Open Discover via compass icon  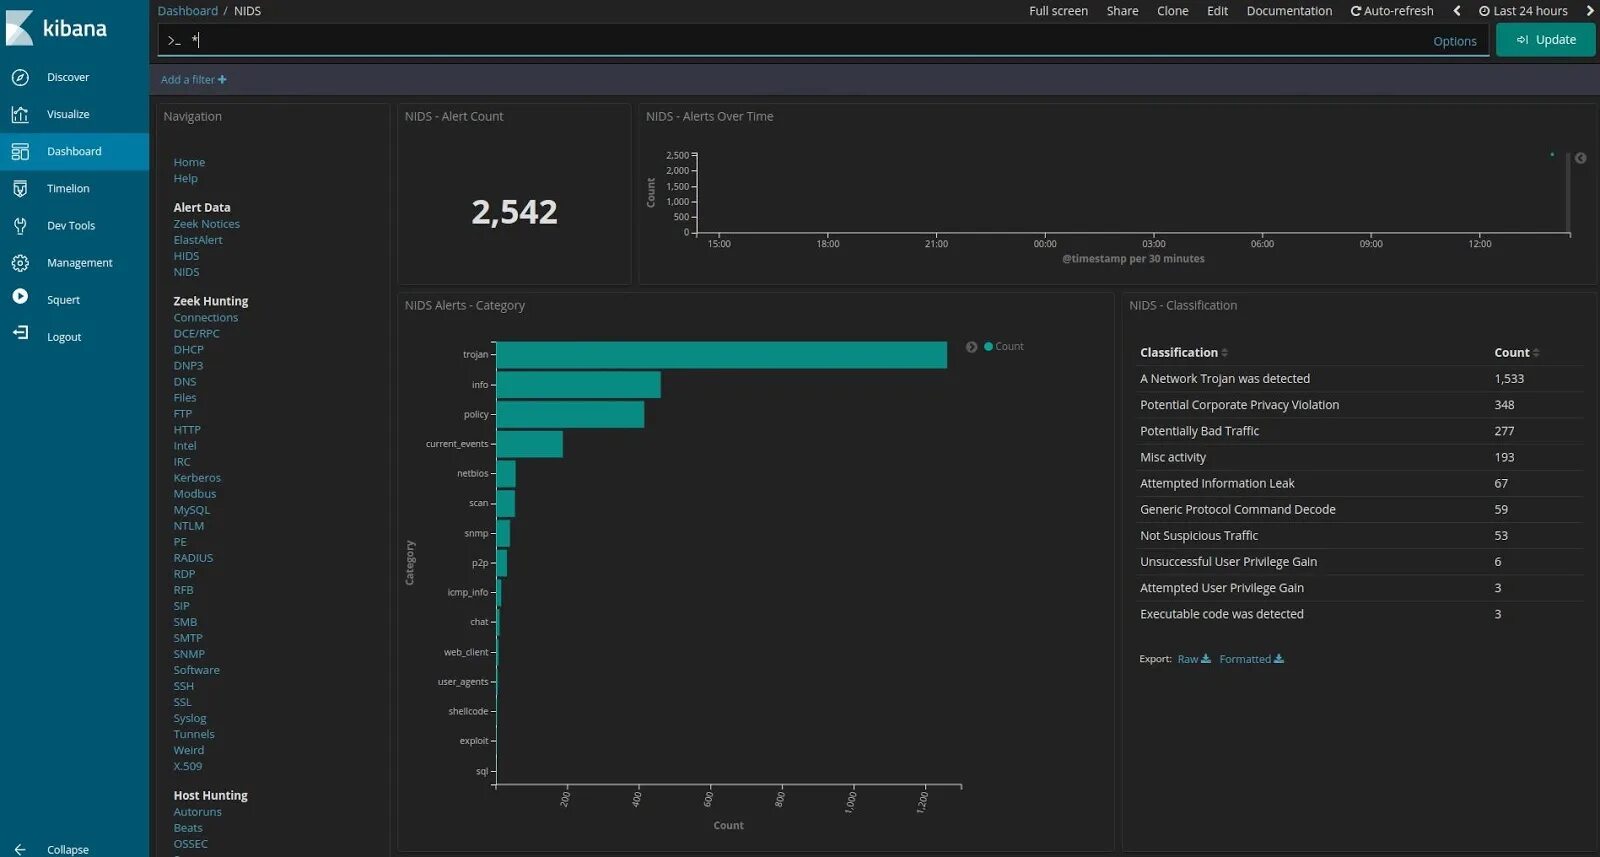pyautogui.click(x=20, y=77)
